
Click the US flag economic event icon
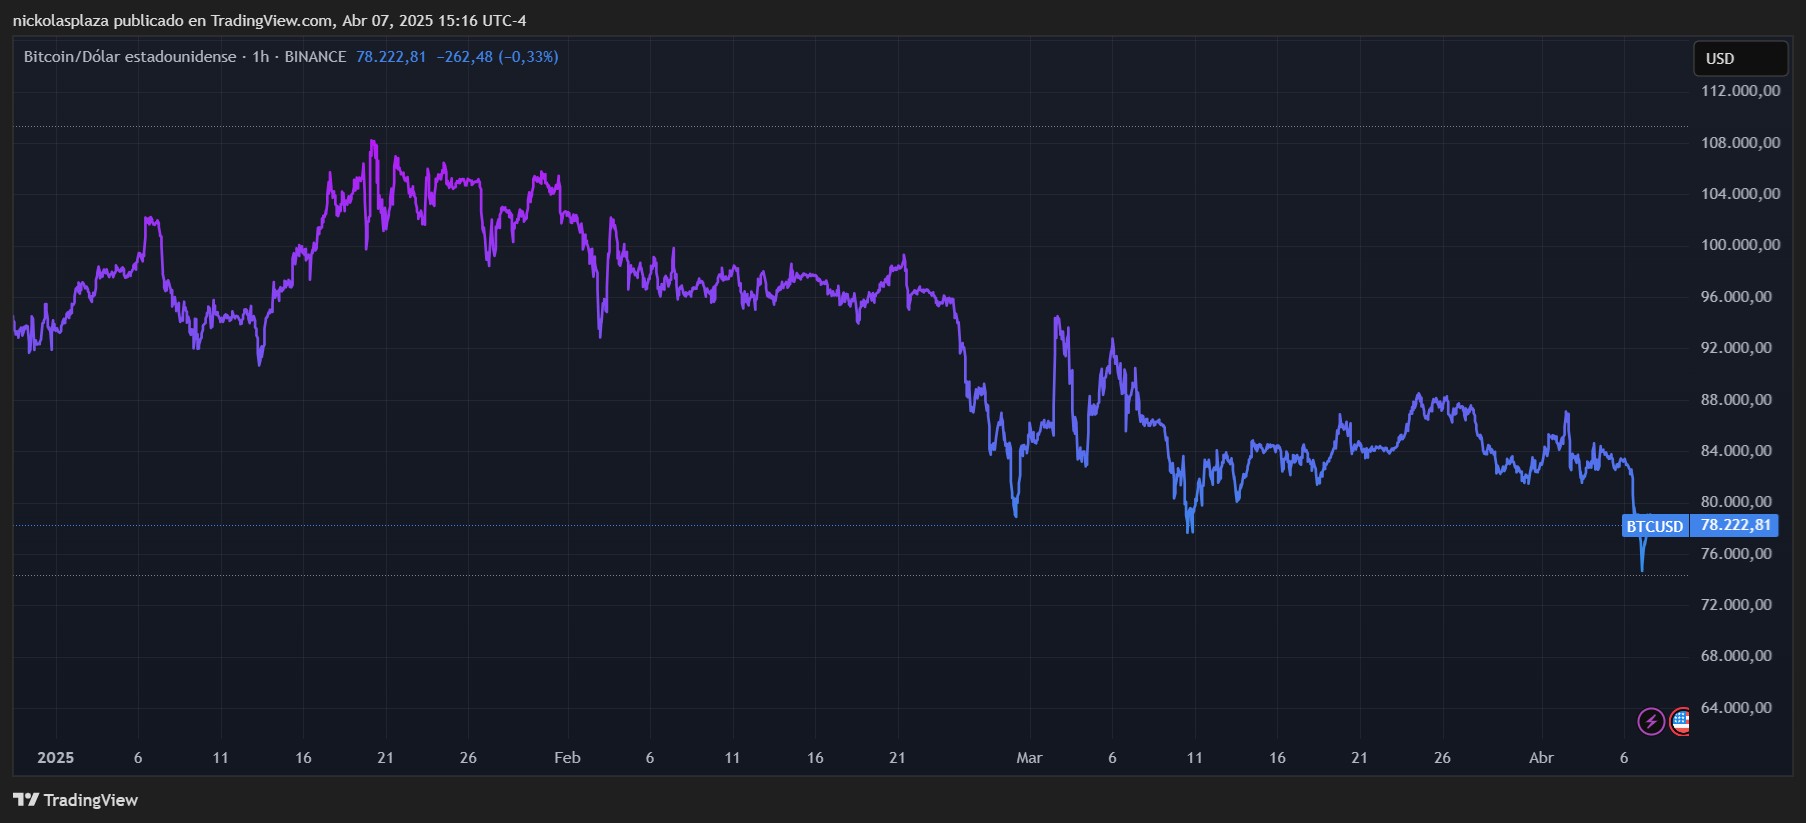point(1681,720)
